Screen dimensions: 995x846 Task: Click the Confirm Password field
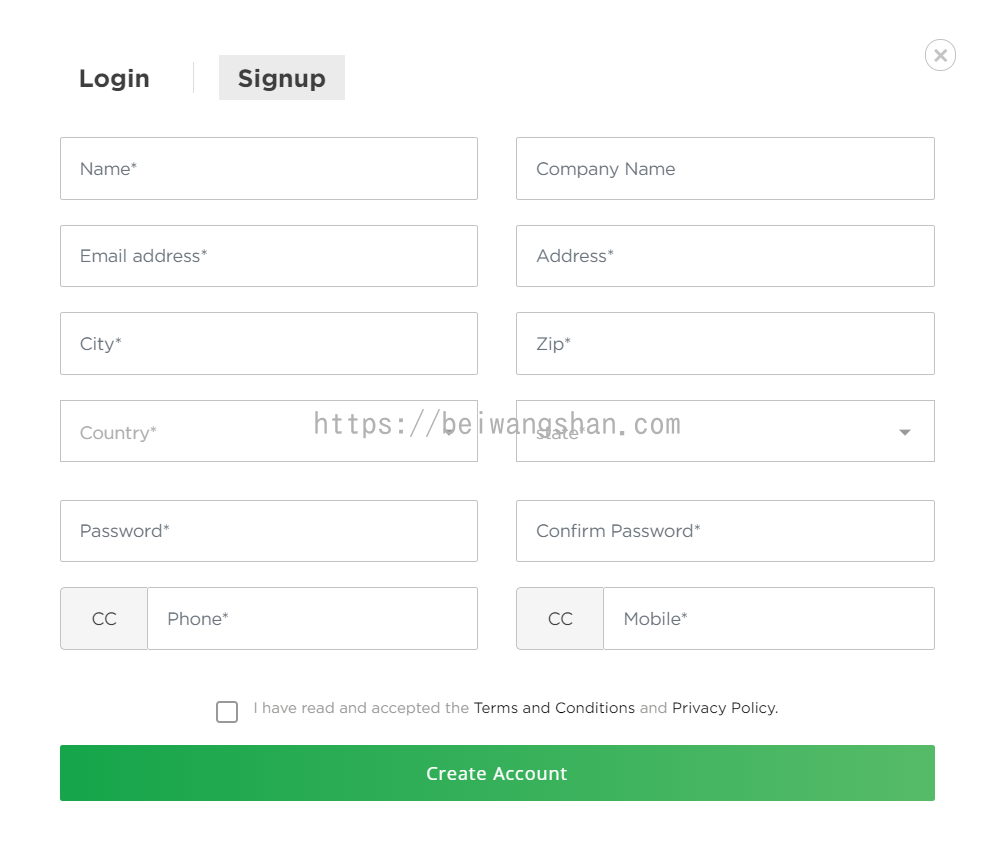[x=725, y=531]
